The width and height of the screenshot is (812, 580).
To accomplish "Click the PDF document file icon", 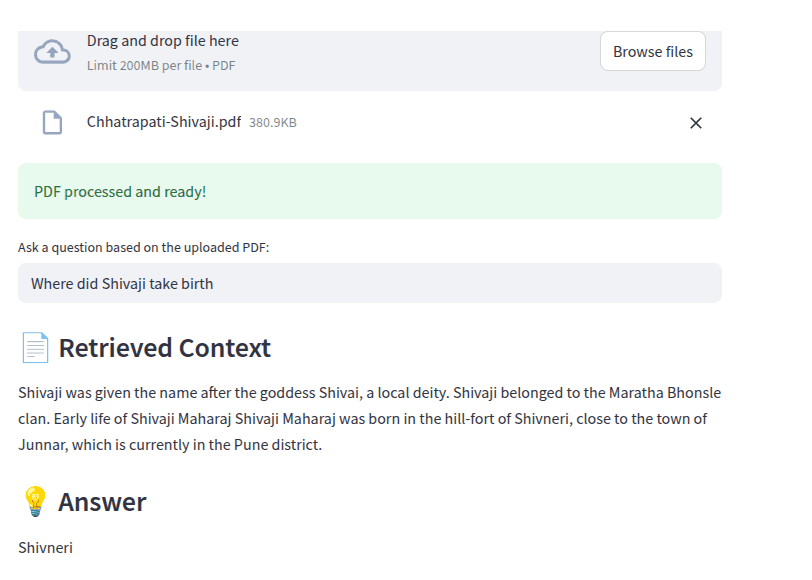I will [52, 123].
